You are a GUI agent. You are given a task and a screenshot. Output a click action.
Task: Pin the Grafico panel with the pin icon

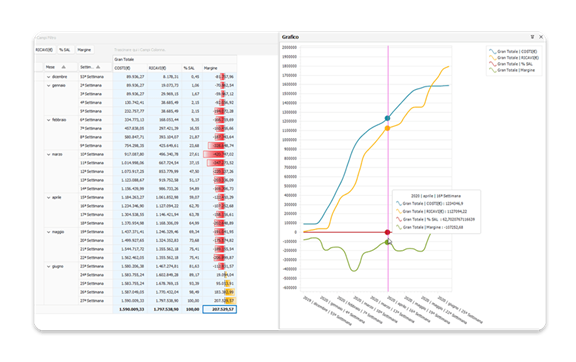pyautogui.click(x=532, y=37)
